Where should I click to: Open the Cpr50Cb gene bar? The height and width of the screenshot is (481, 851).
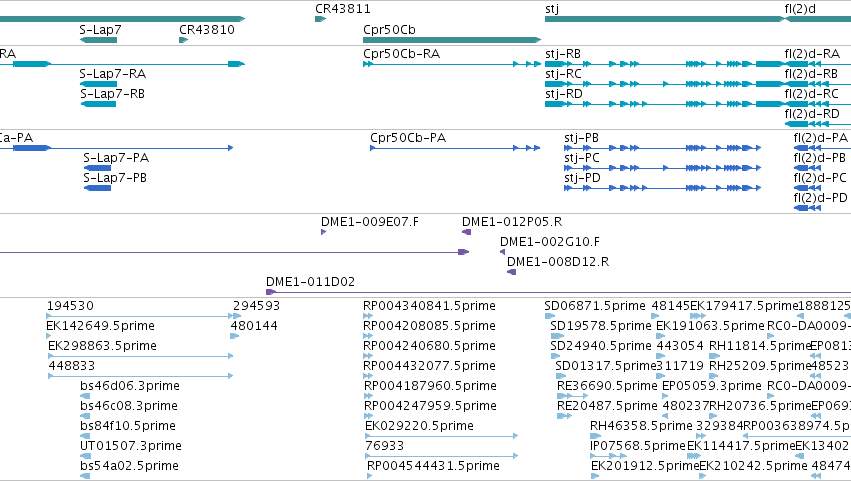(x=452, y=40)
